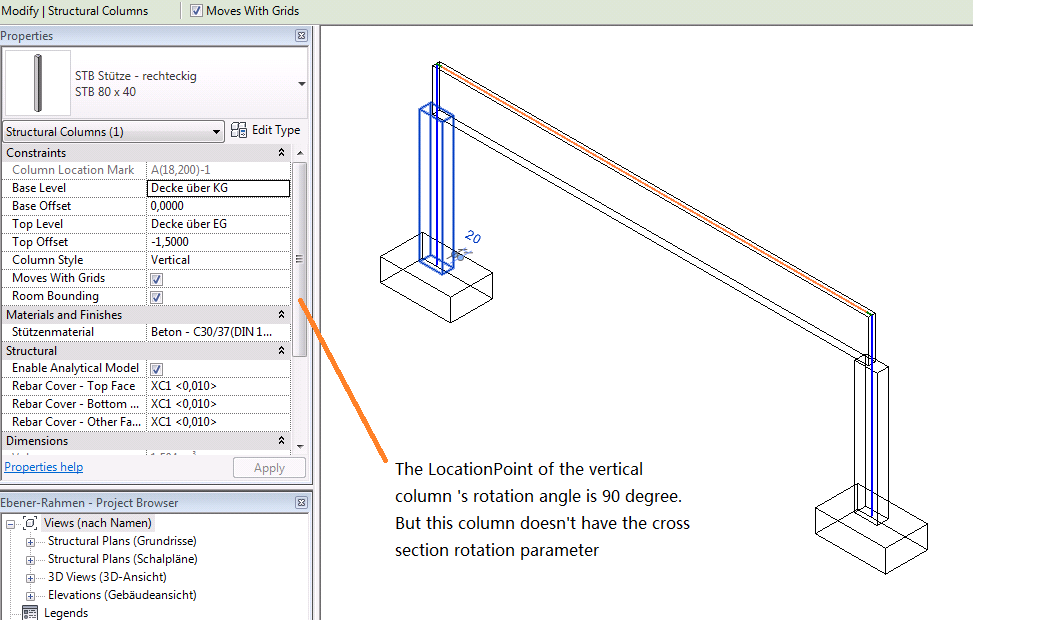Toggle Moves With Grids on the options bar

196,11
